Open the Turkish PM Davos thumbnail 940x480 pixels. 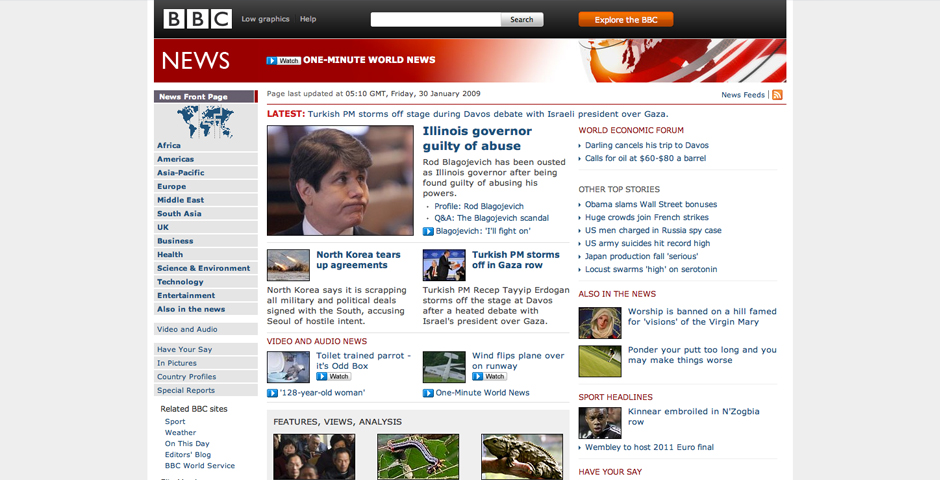coord(444,265)
